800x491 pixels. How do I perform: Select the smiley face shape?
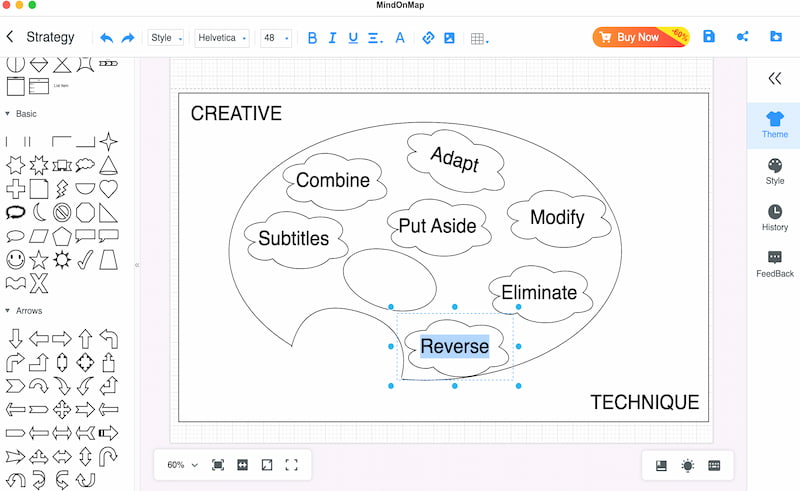point(15,260)
